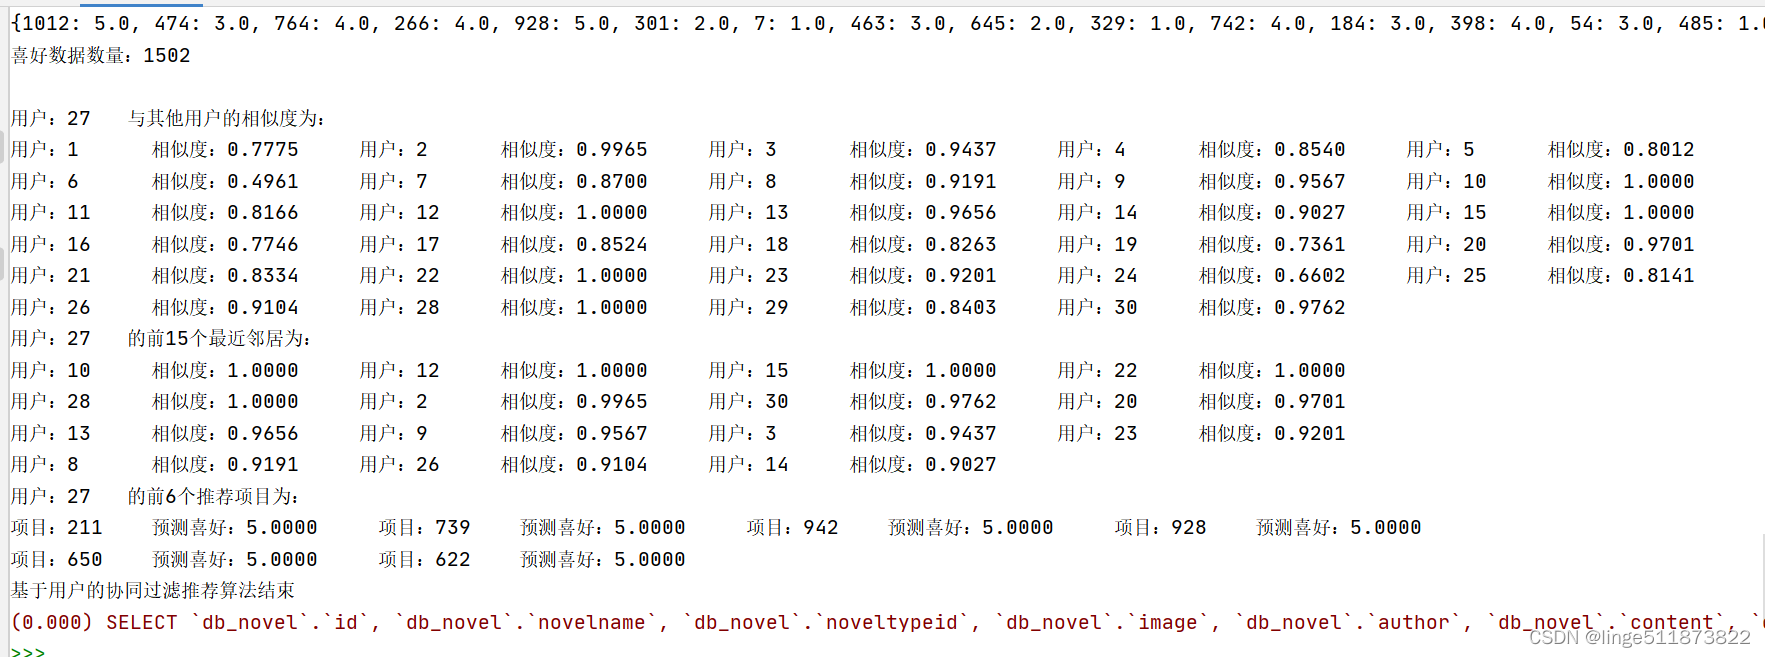The height and width of the screenshot is (657, 1765).
Task: Select similarity value 0.8403 for user 29
Action: [960, 308]
